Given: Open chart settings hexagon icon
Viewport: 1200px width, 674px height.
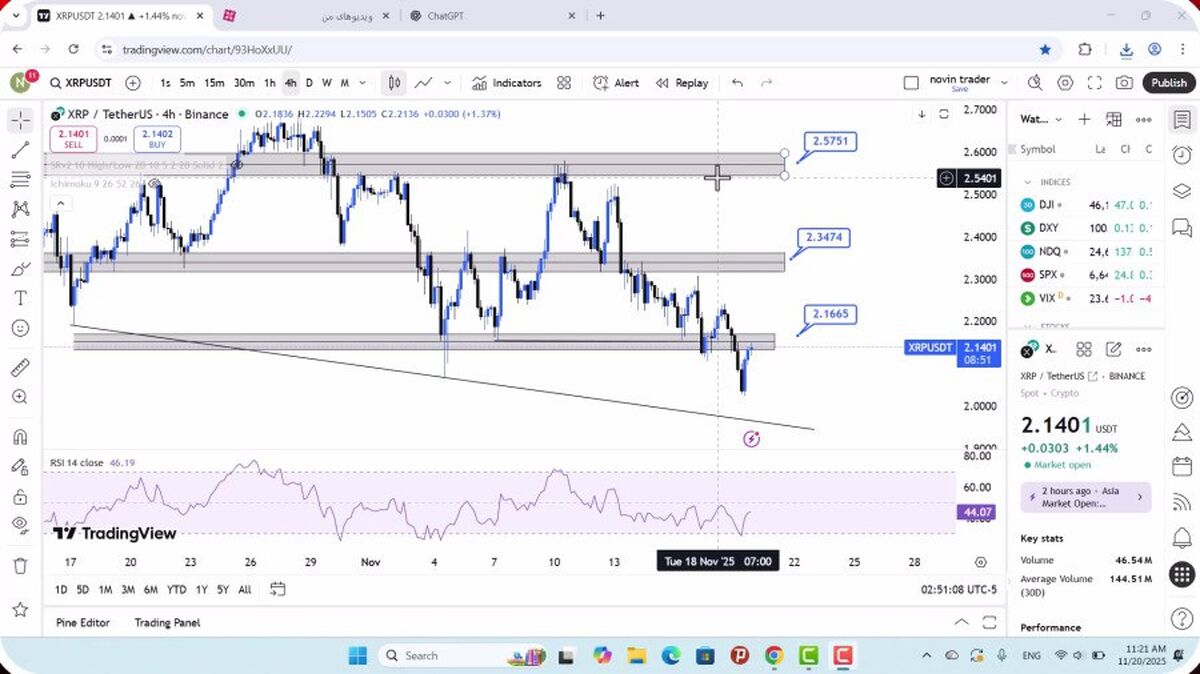Looking at the screenshot, I should pyautogui.click(x=1065, y=83).
